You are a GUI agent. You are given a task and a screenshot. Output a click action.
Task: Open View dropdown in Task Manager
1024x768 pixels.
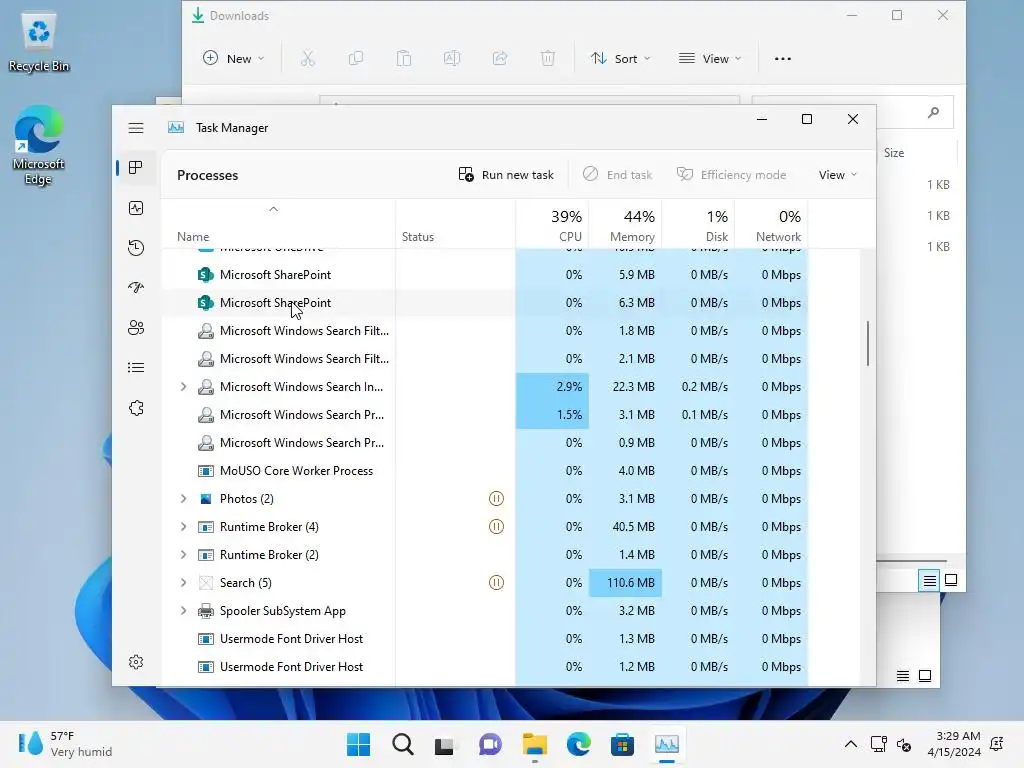[837, 174]
